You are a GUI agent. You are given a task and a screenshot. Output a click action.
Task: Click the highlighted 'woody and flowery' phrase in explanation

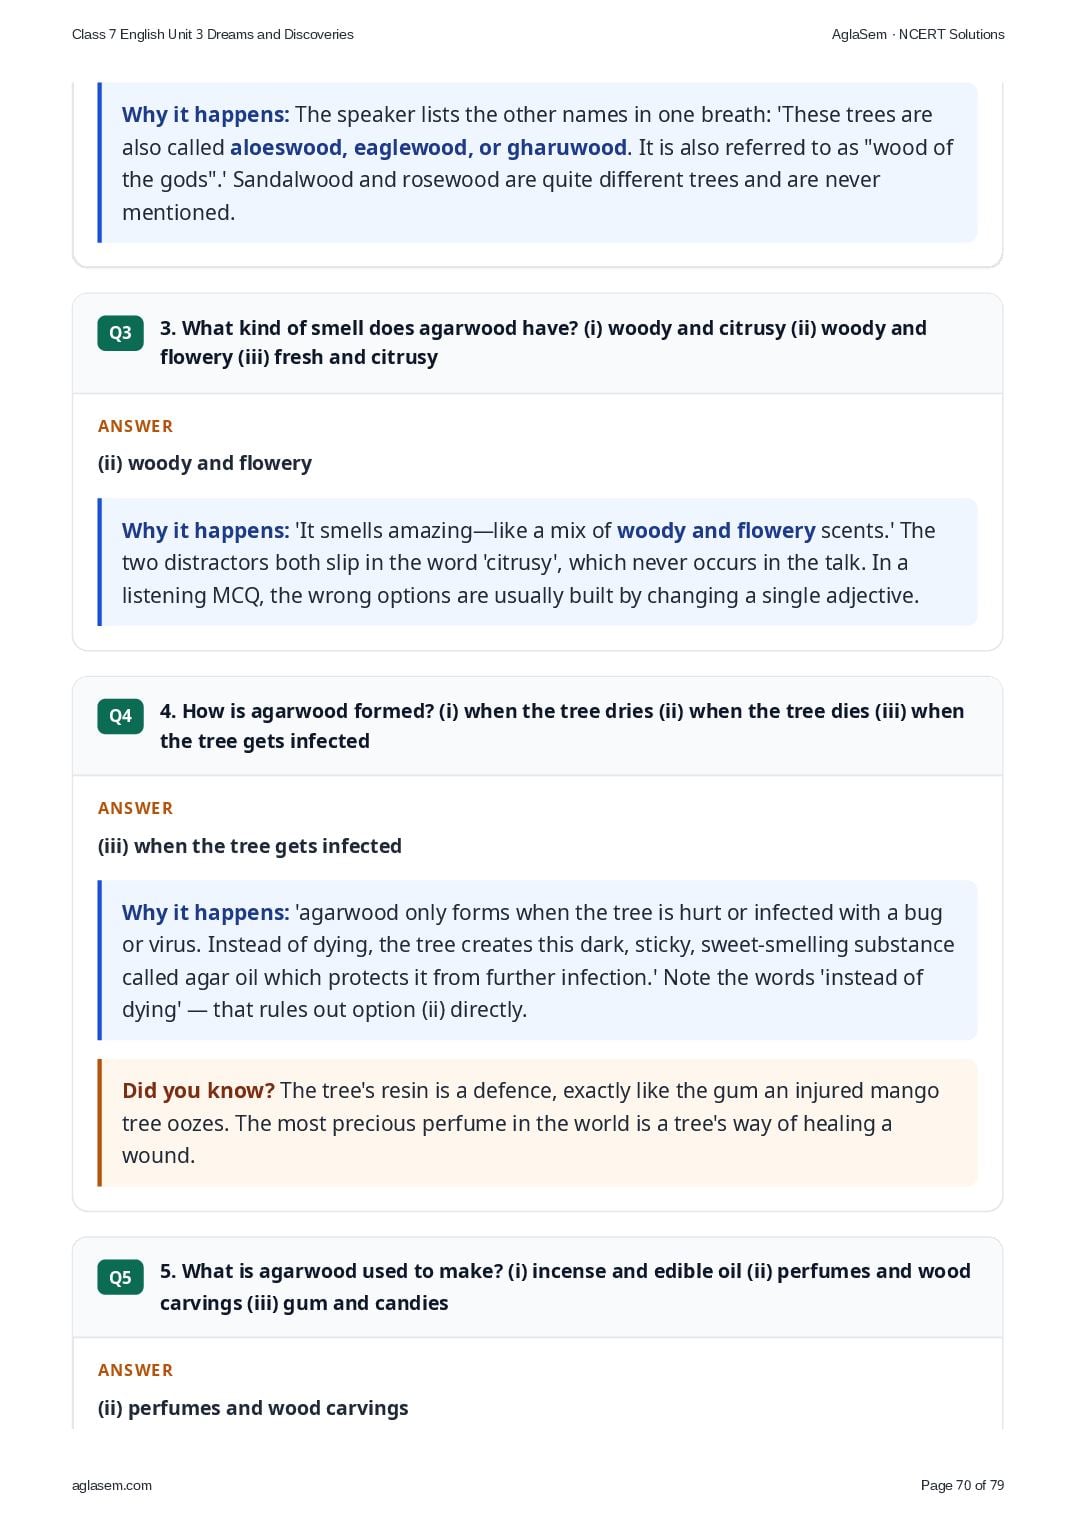(x=716, y=530)
